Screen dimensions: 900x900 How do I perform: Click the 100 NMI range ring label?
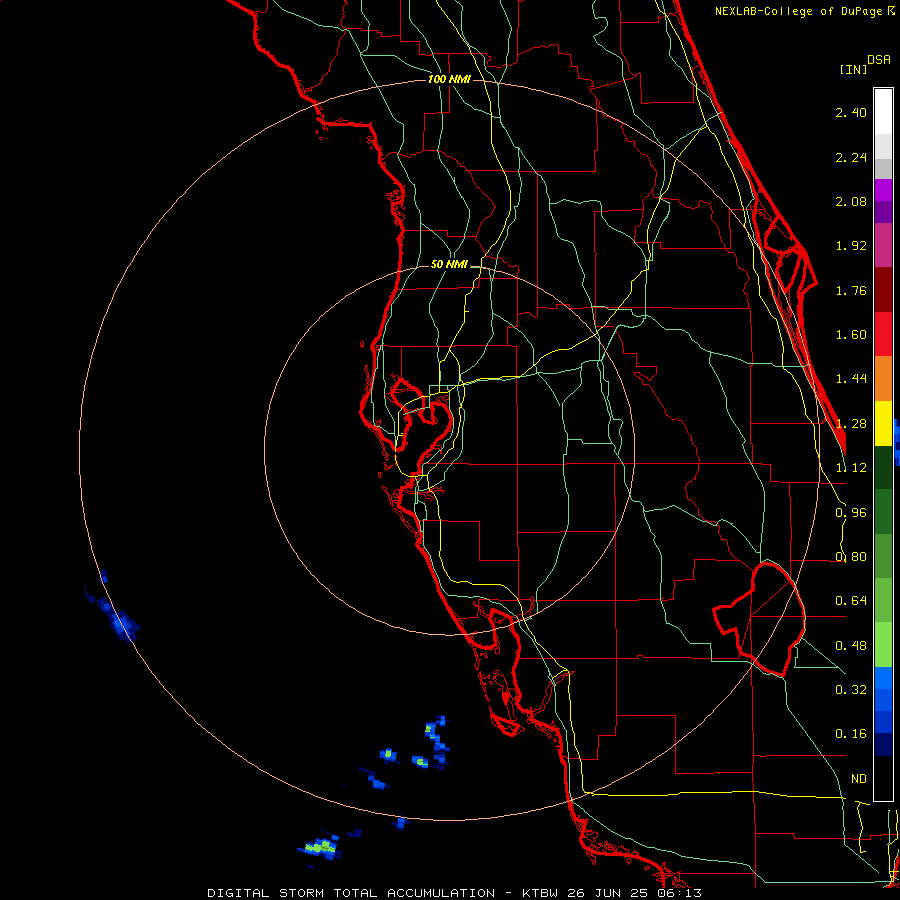pos(449,79)
